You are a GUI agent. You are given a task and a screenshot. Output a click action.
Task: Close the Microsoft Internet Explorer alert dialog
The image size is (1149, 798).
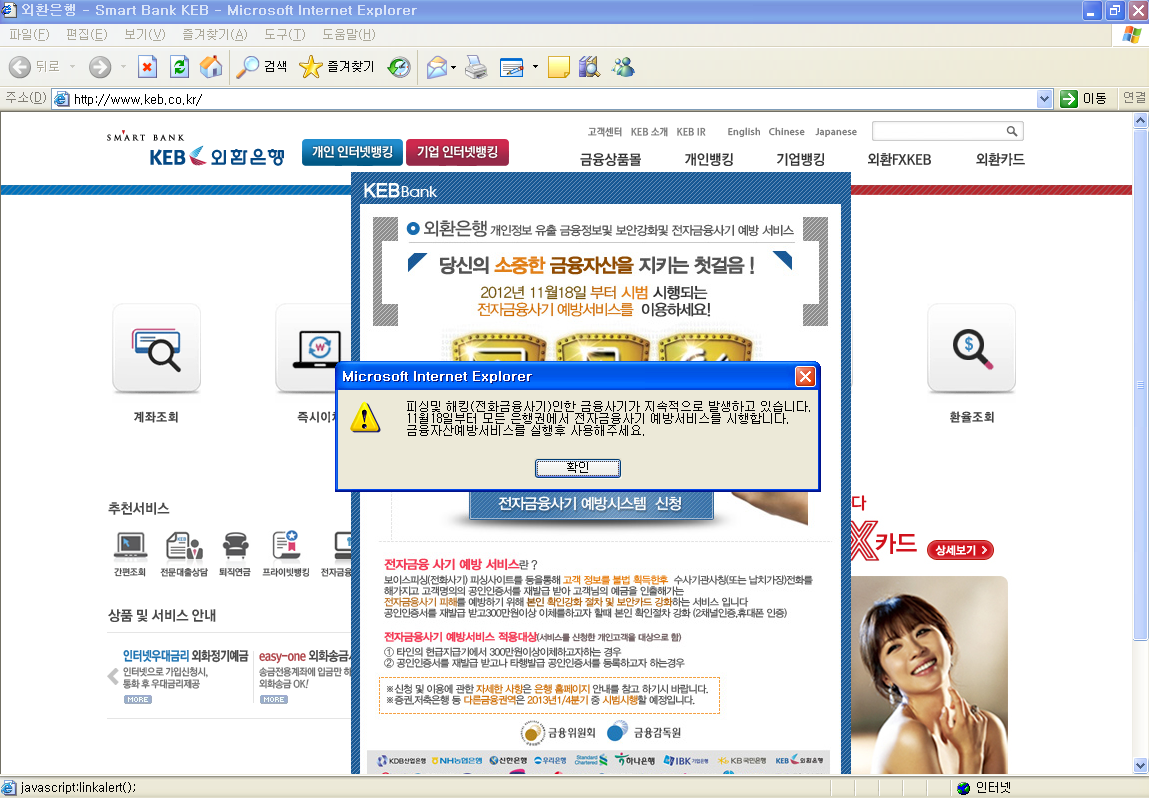coord(805,377)
